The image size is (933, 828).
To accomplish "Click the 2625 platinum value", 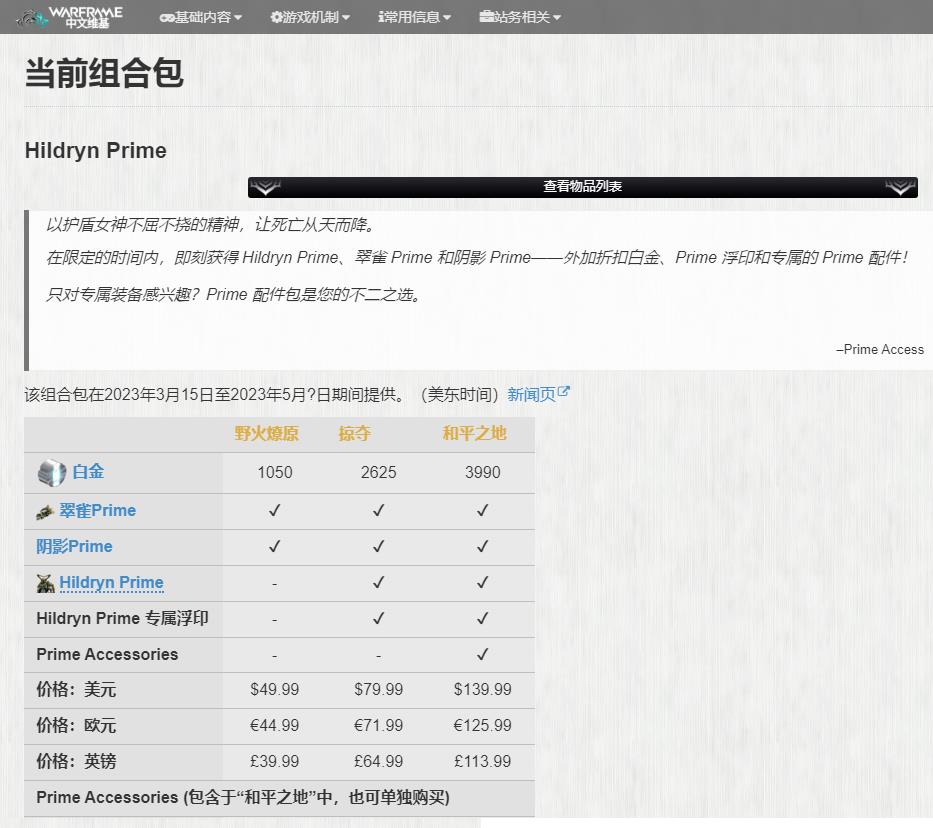I will click(x=378, y=472).
